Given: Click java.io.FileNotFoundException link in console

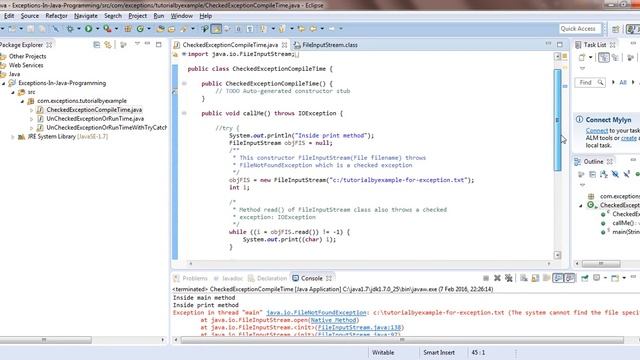Looking at the screenshot, I should pos(316,313).
